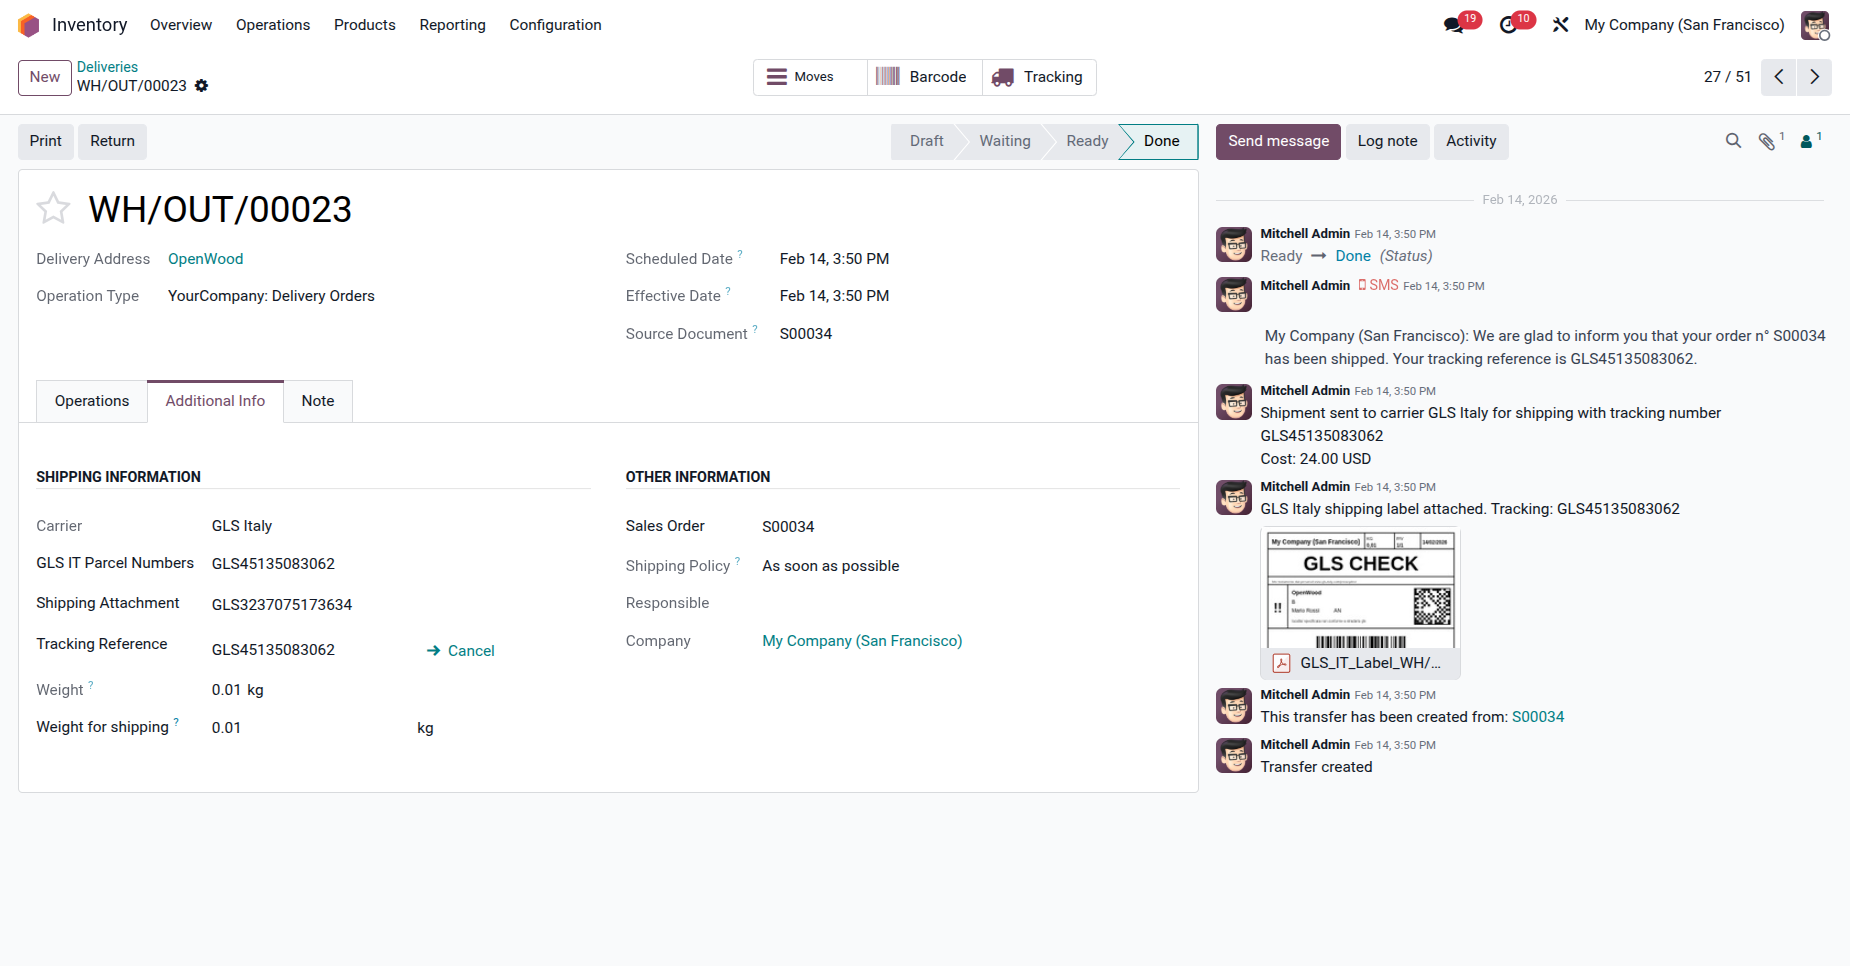
Task: Mark WH/OUT/00023 with the favorite star
Action: (53, 208)
